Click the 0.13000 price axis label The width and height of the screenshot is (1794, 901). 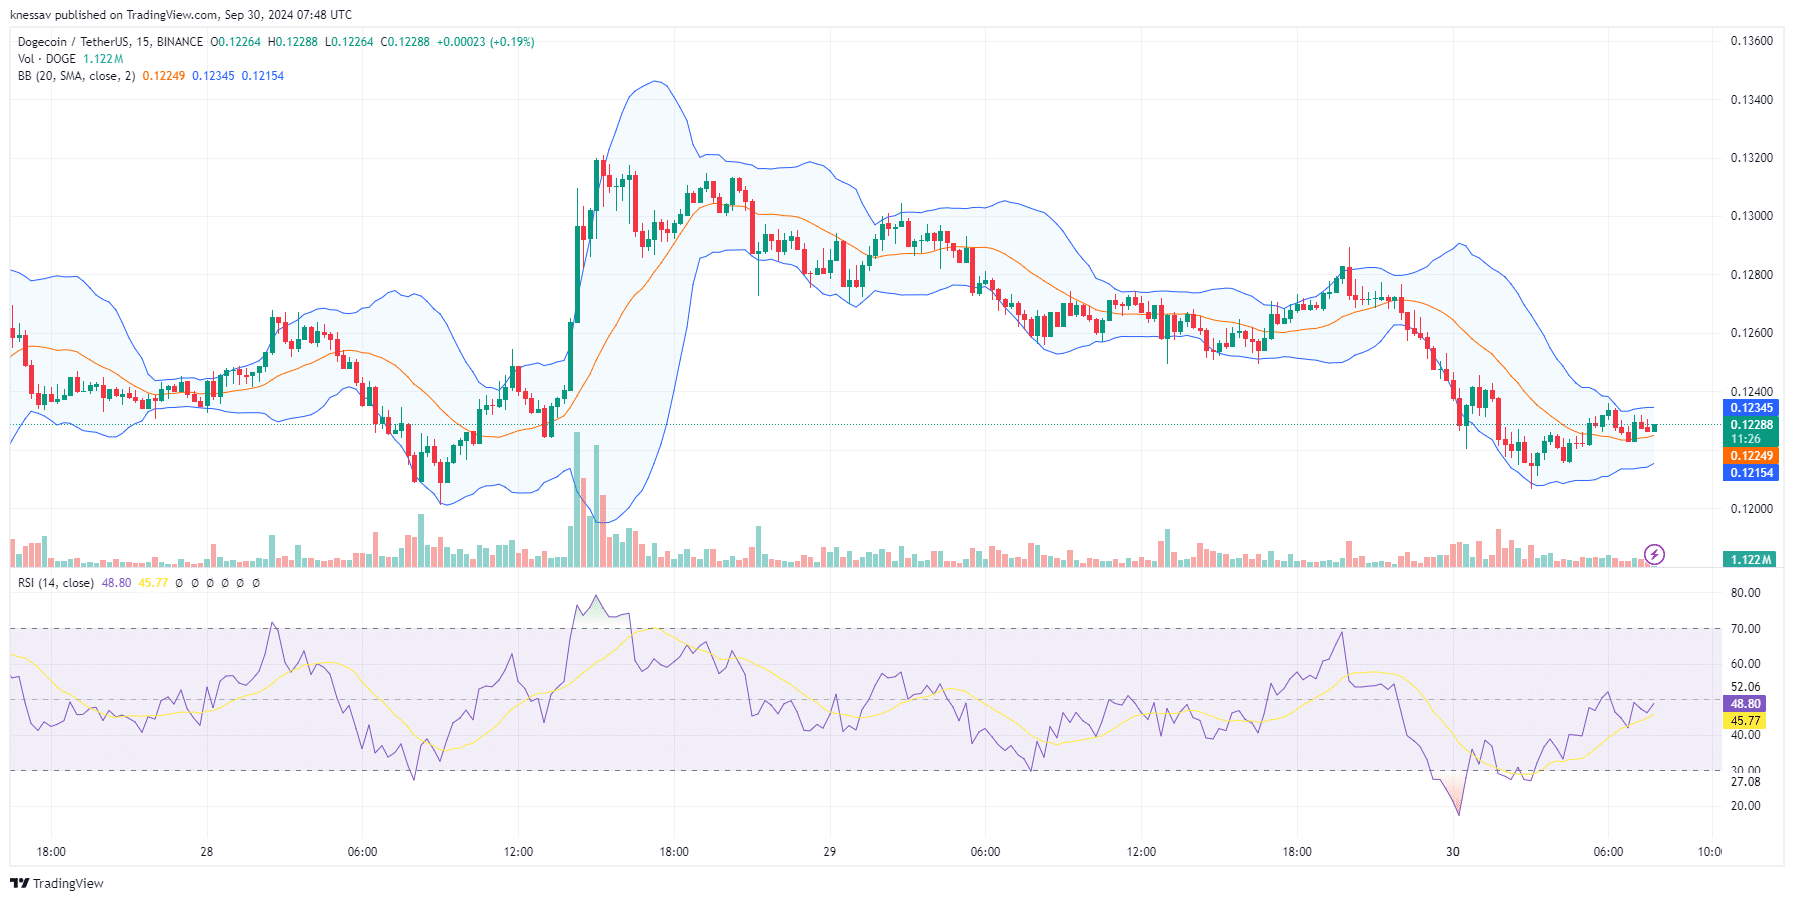[x=1752, y=216]
